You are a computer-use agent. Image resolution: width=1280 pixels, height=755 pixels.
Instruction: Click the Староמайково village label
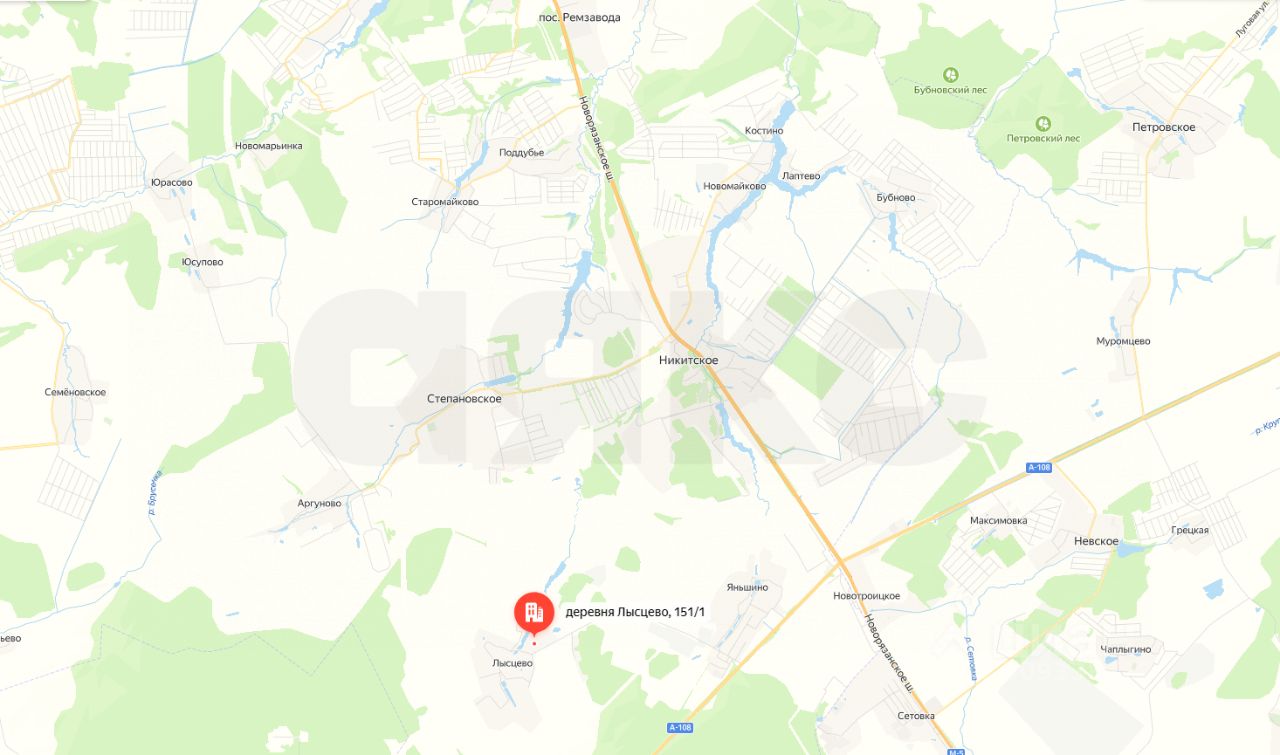445,202
